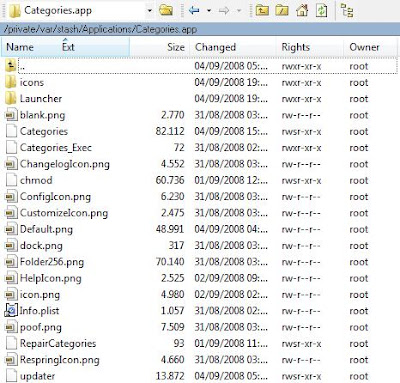Go to root directory toolbar icon
Viewport: 400px width, 383px height.
[282, 11]
